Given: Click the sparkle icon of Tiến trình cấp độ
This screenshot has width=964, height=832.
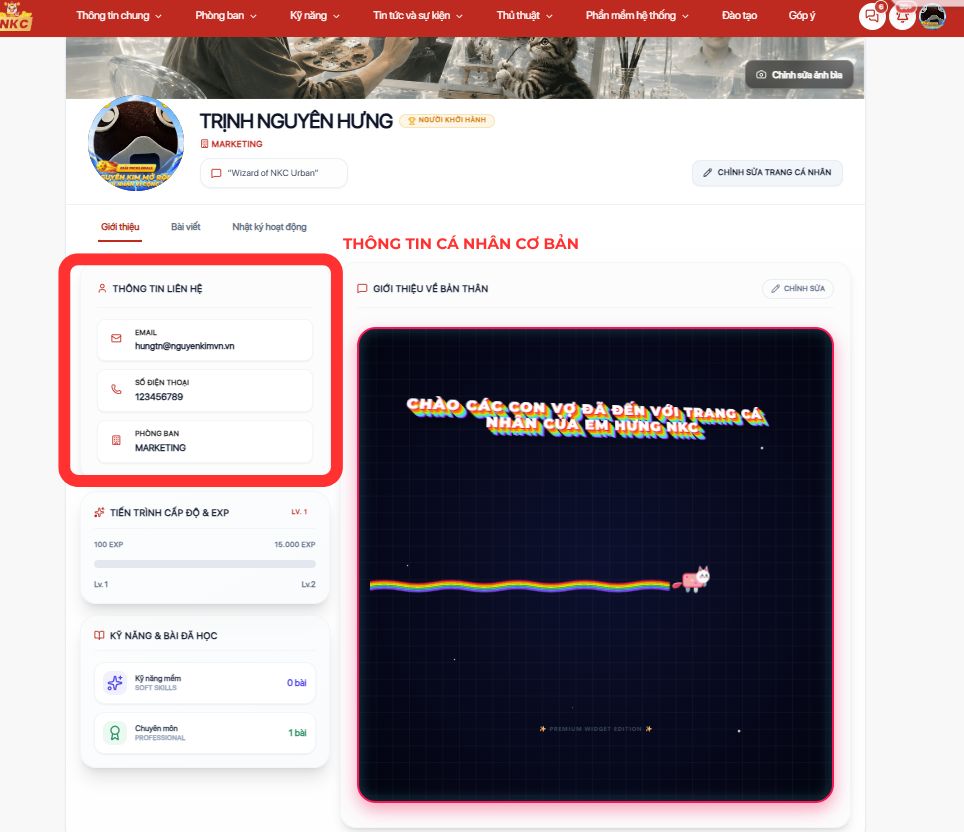Looking at the screenshot, I should point(98,512).
